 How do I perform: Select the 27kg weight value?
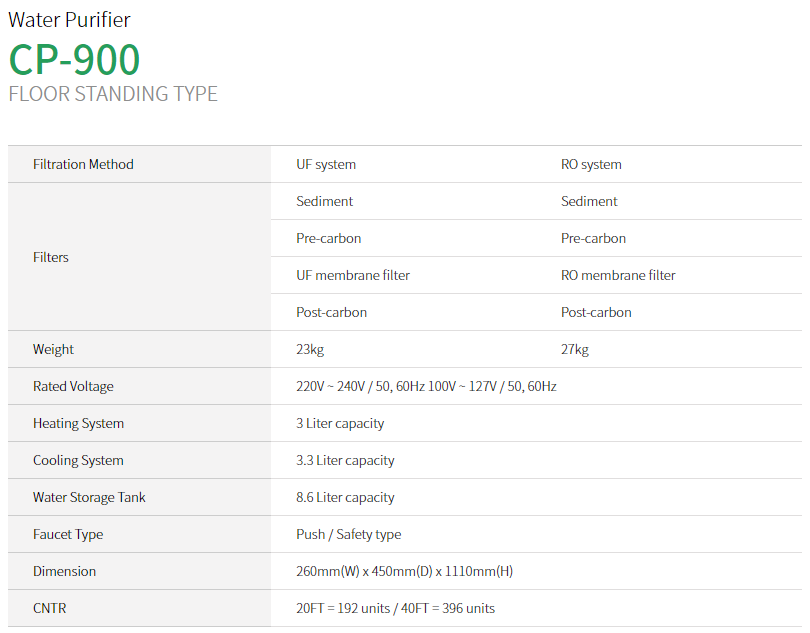[x=575, y=349]
